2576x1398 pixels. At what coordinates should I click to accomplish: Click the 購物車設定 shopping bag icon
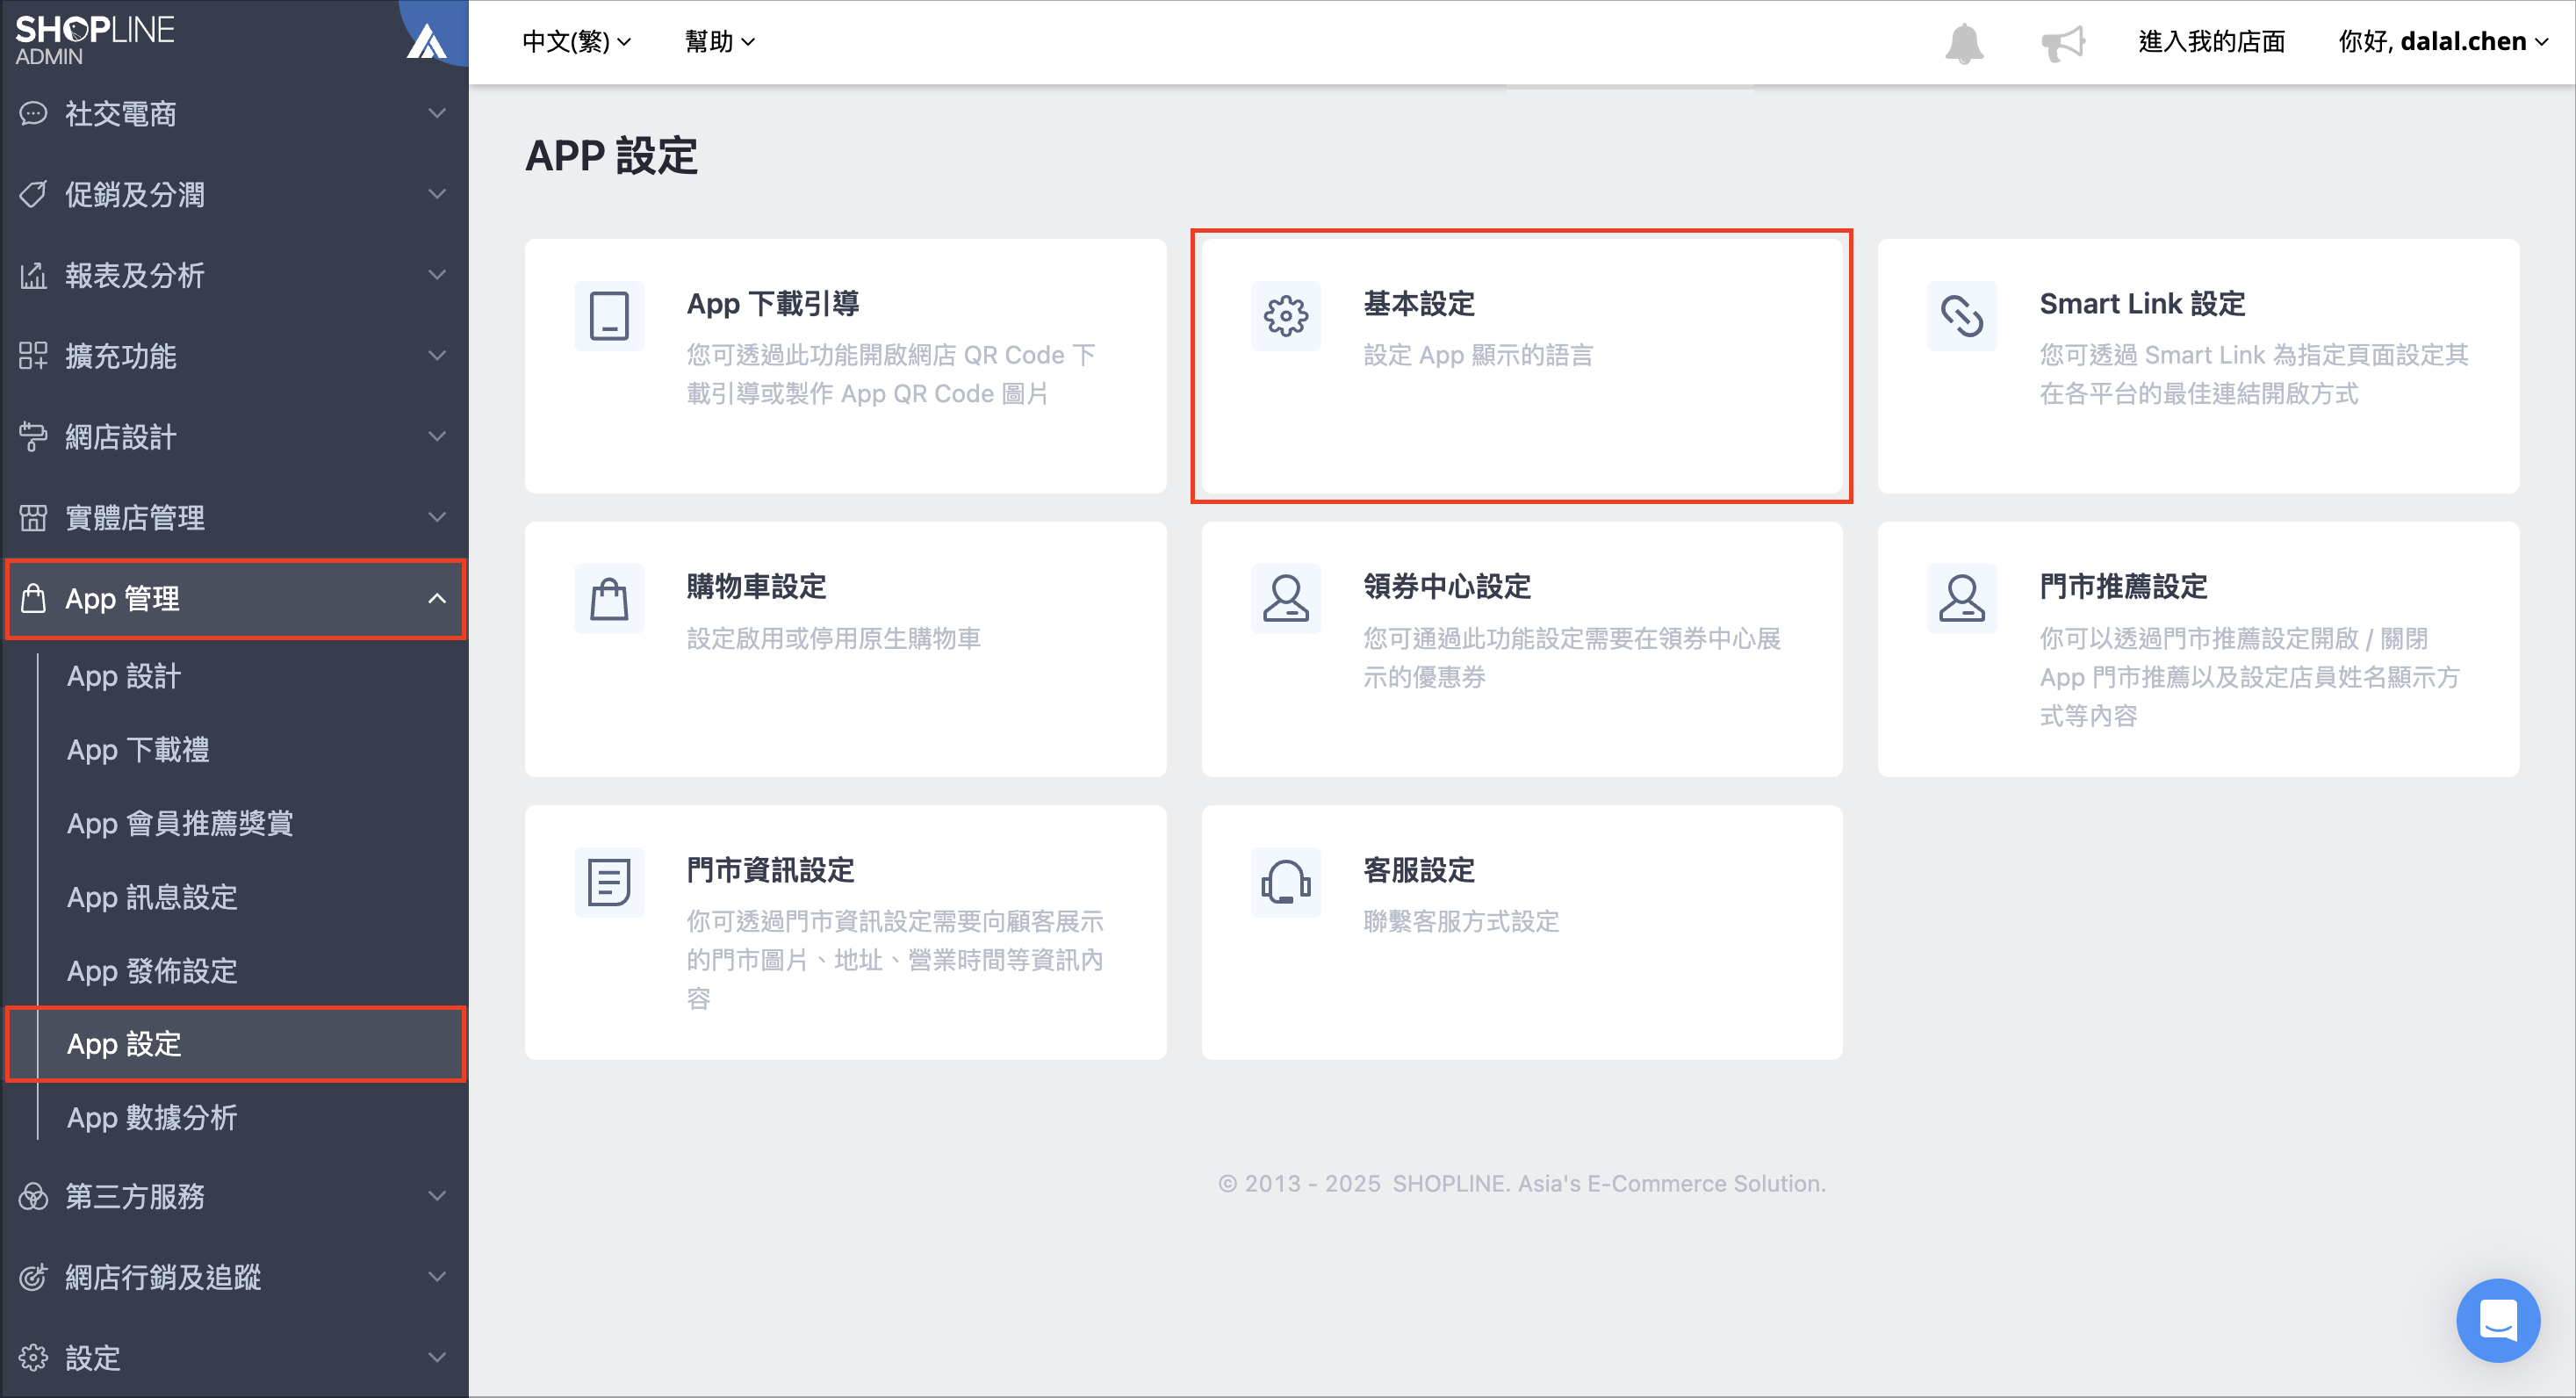click(608, 599)
